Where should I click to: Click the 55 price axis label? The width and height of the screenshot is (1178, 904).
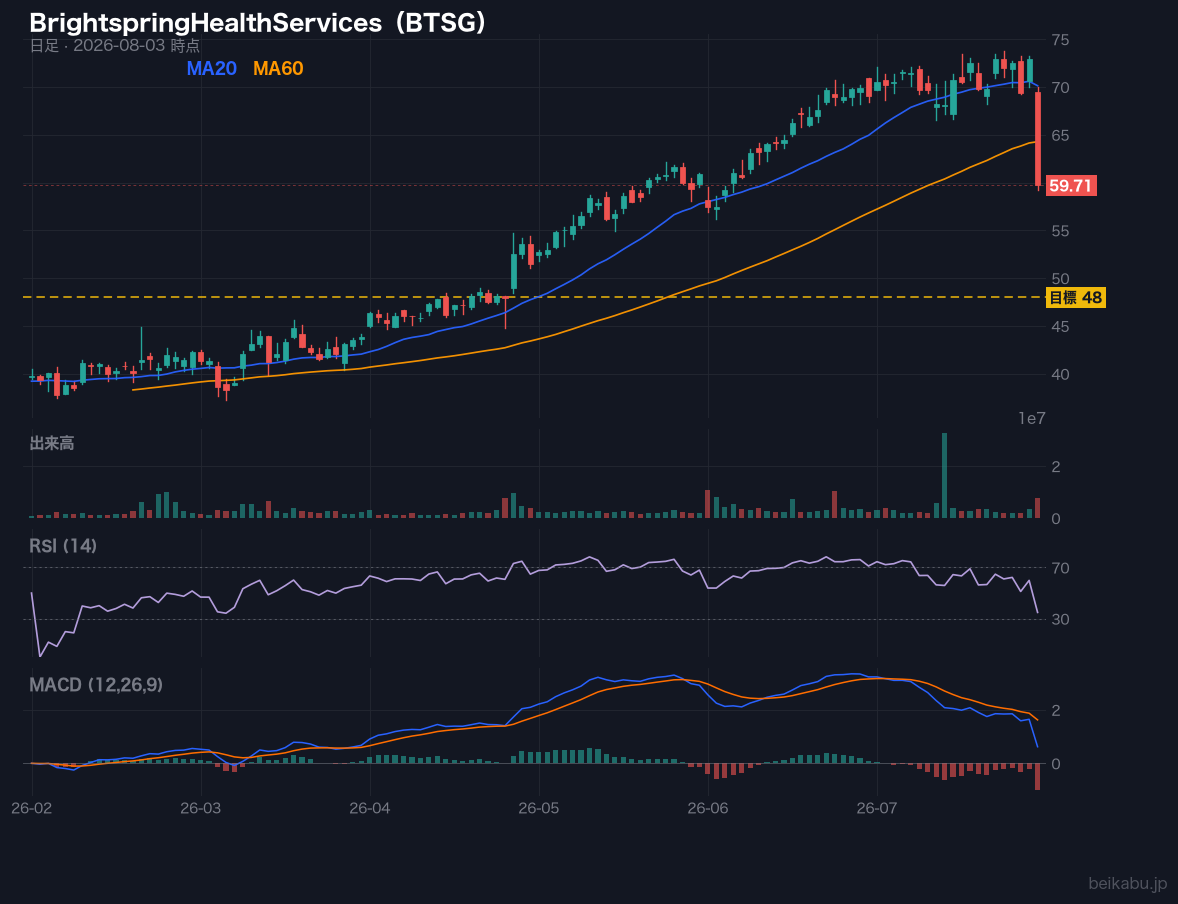click(x=1060, y=231)
